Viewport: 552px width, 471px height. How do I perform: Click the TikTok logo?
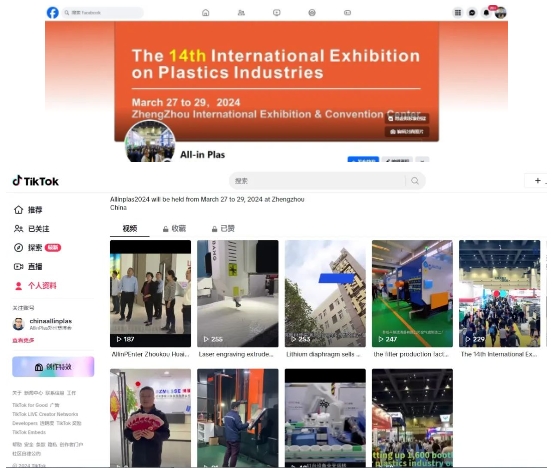pyautogui.click(x=36, y=181)
